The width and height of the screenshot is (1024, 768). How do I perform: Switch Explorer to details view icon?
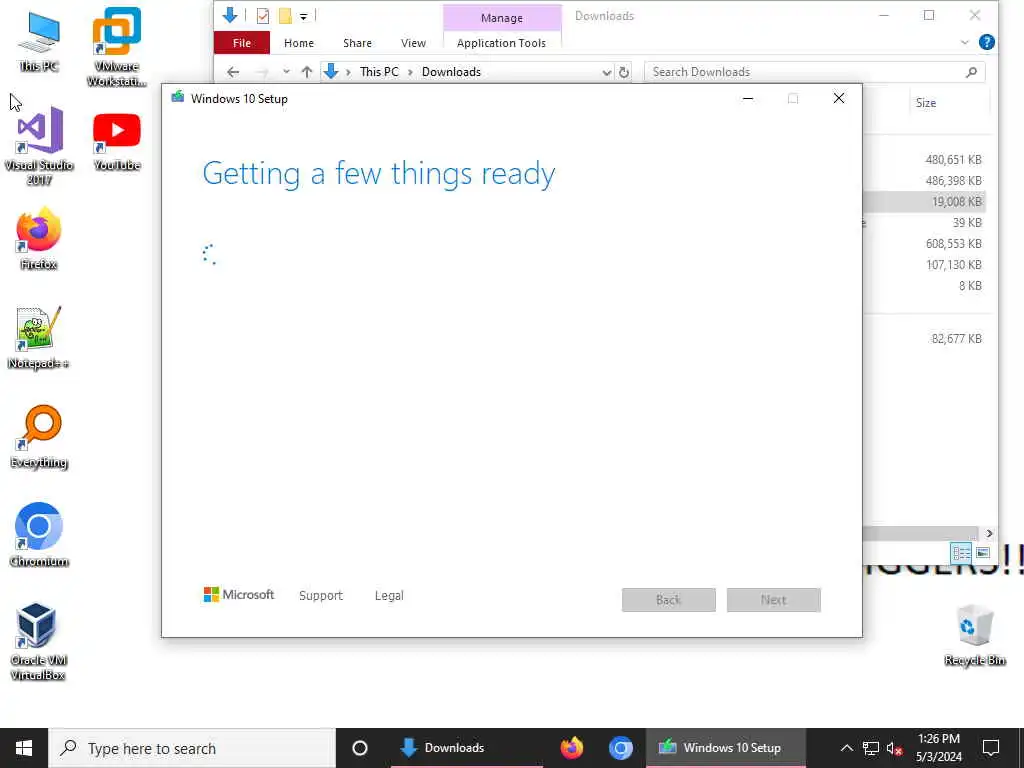(961, 553)
